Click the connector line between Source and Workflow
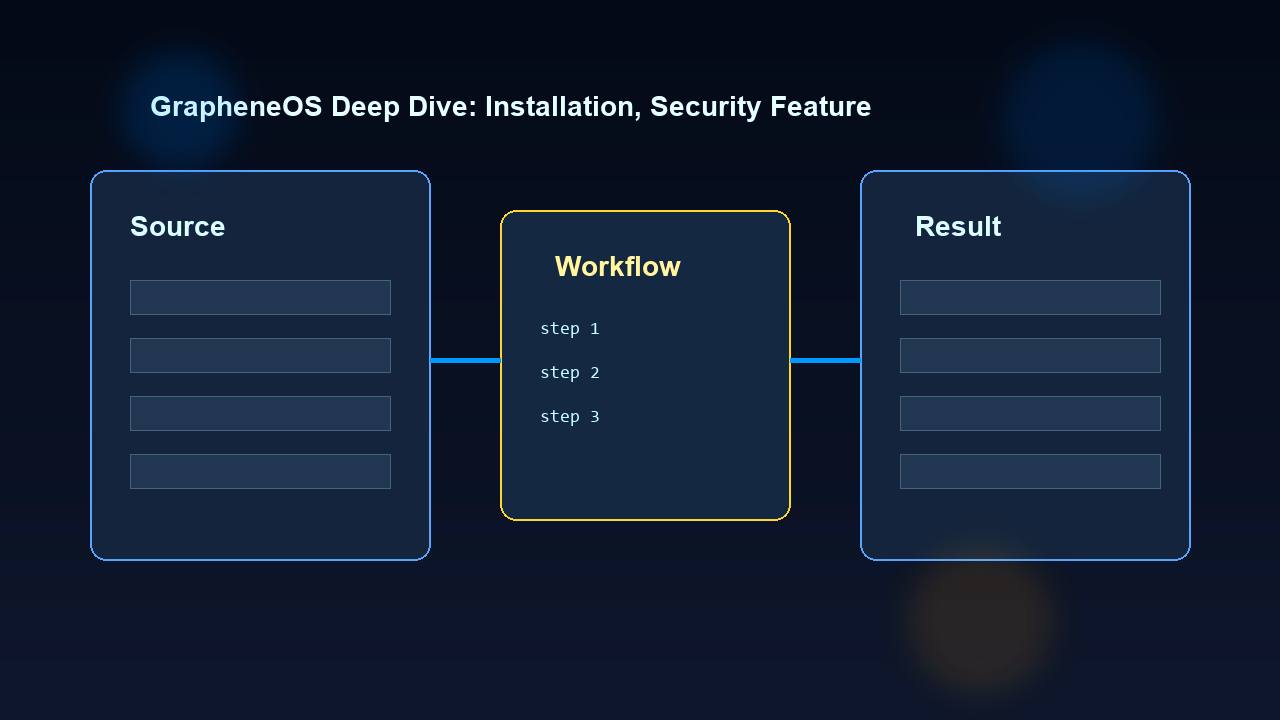The width and height of the screenshot is (1280, 720). tap(465, 360)
